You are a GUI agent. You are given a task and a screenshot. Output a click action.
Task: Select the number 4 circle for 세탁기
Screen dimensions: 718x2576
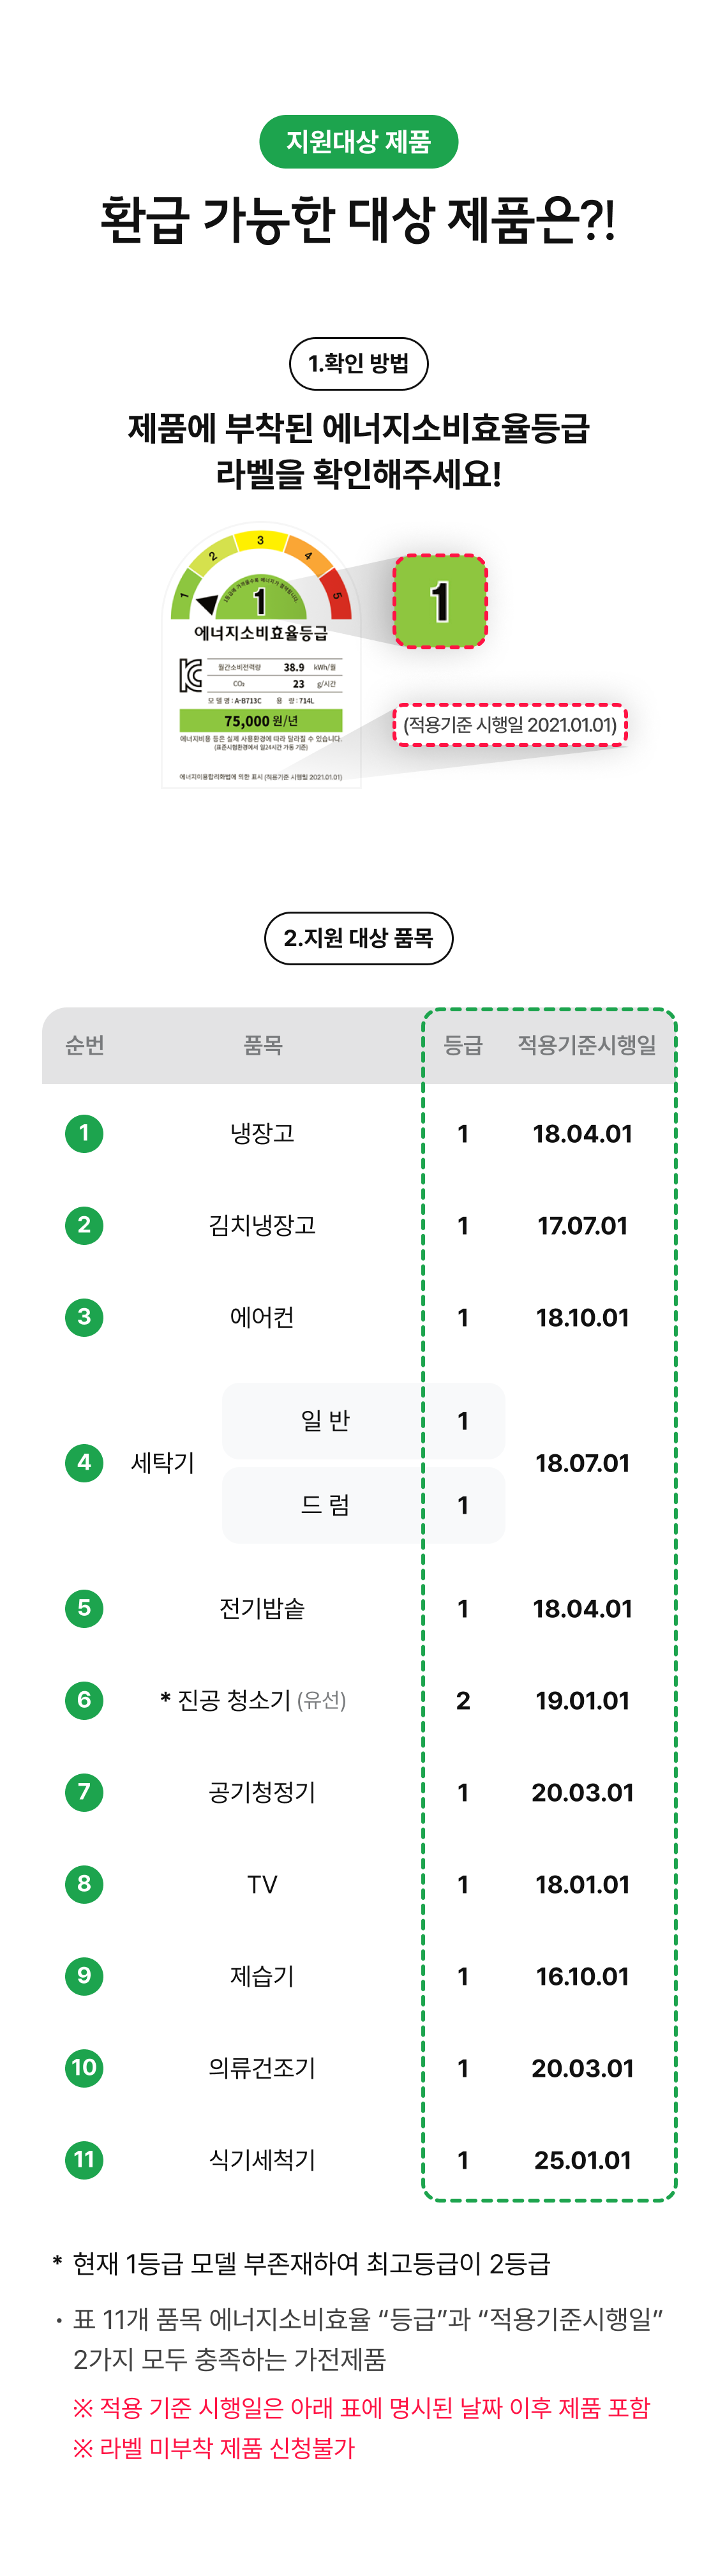pyautogui.click(x=84, y=1463)
